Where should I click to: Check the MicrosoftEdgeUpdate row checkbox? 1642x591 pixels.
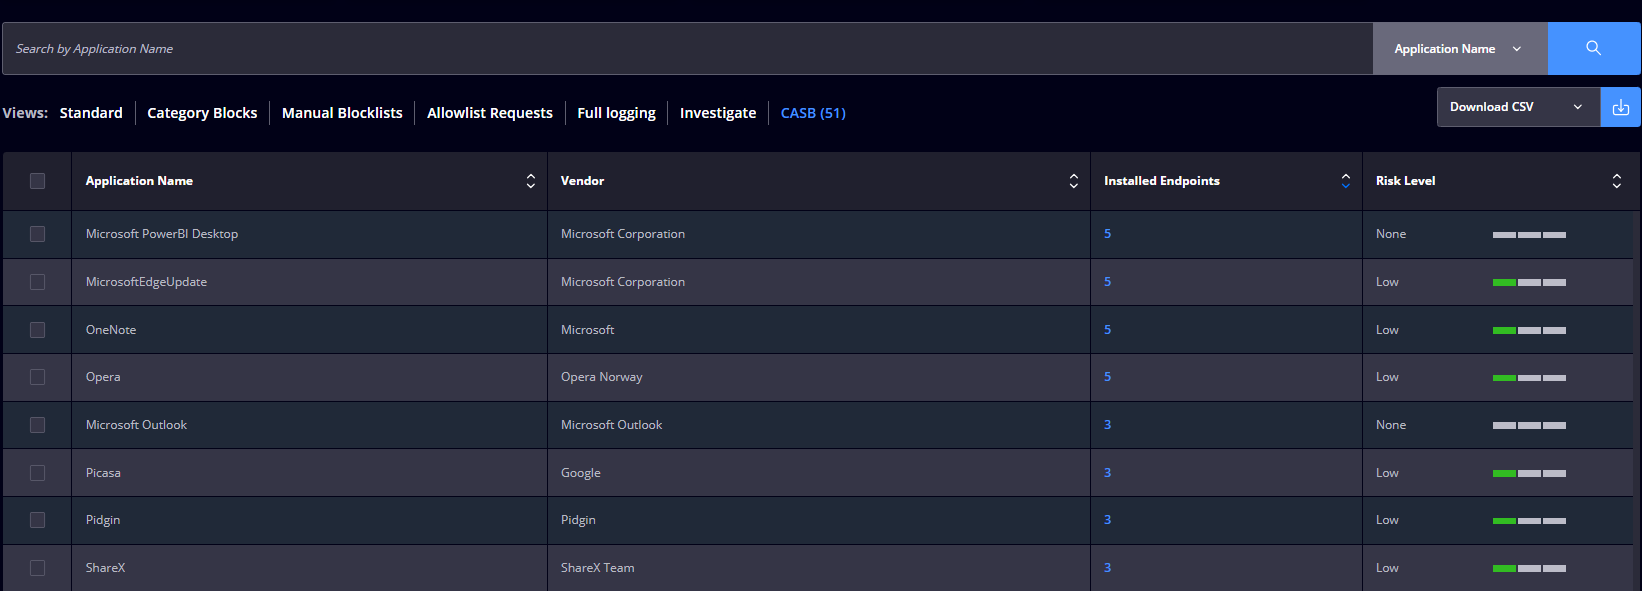pos(37,282)
